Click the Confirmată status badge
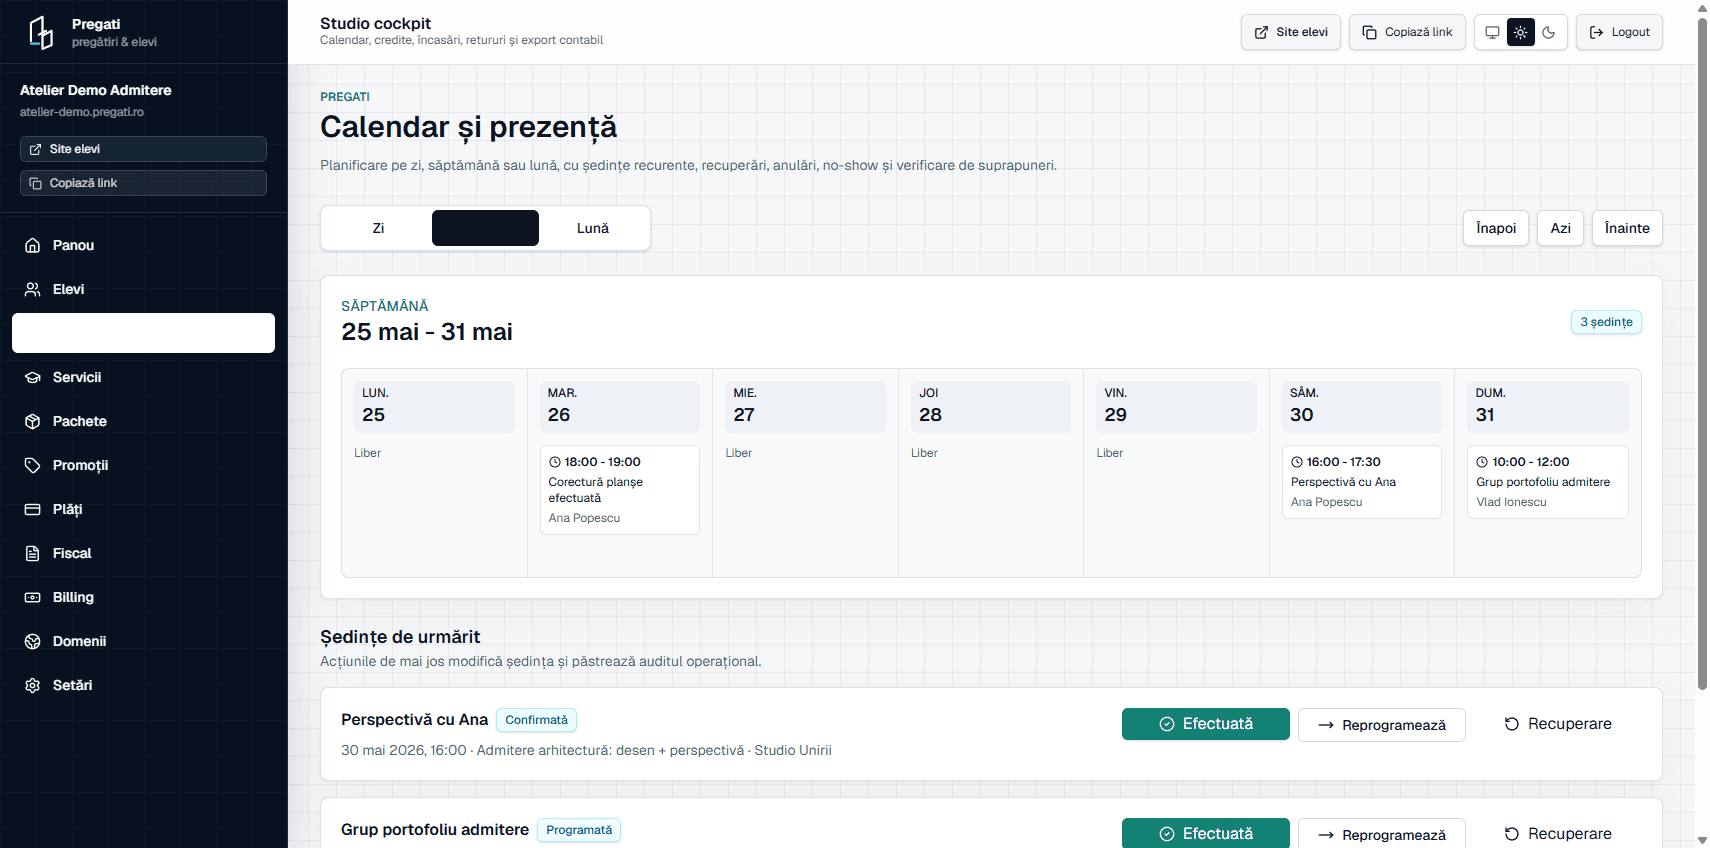The height and width of the screenshot is (848, 1710). point(536,720)
